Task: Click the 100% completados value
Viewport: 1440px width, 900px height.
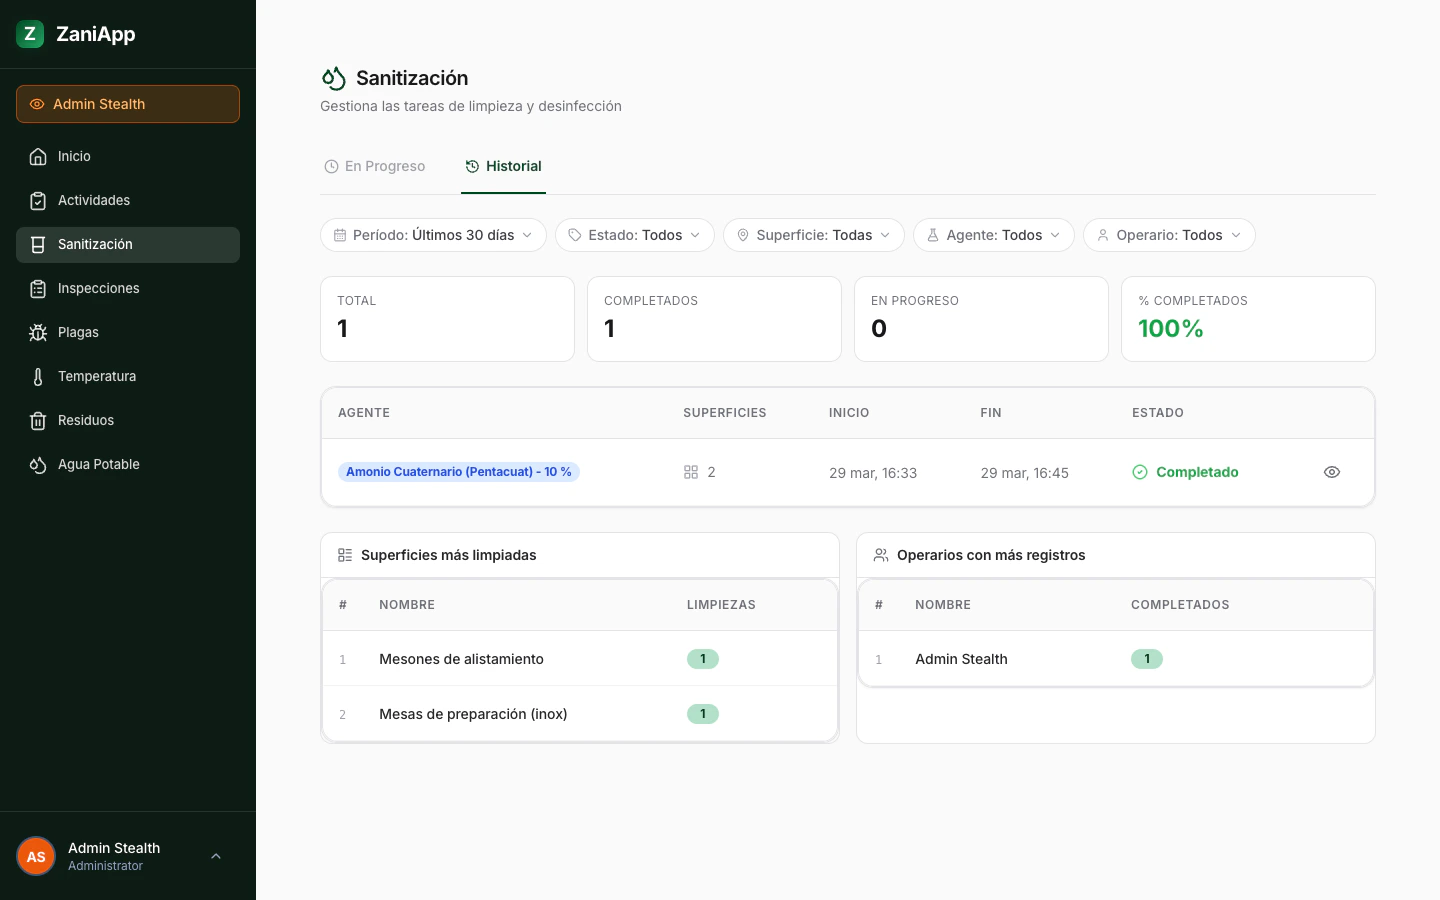Action: tap(1171, 329)
